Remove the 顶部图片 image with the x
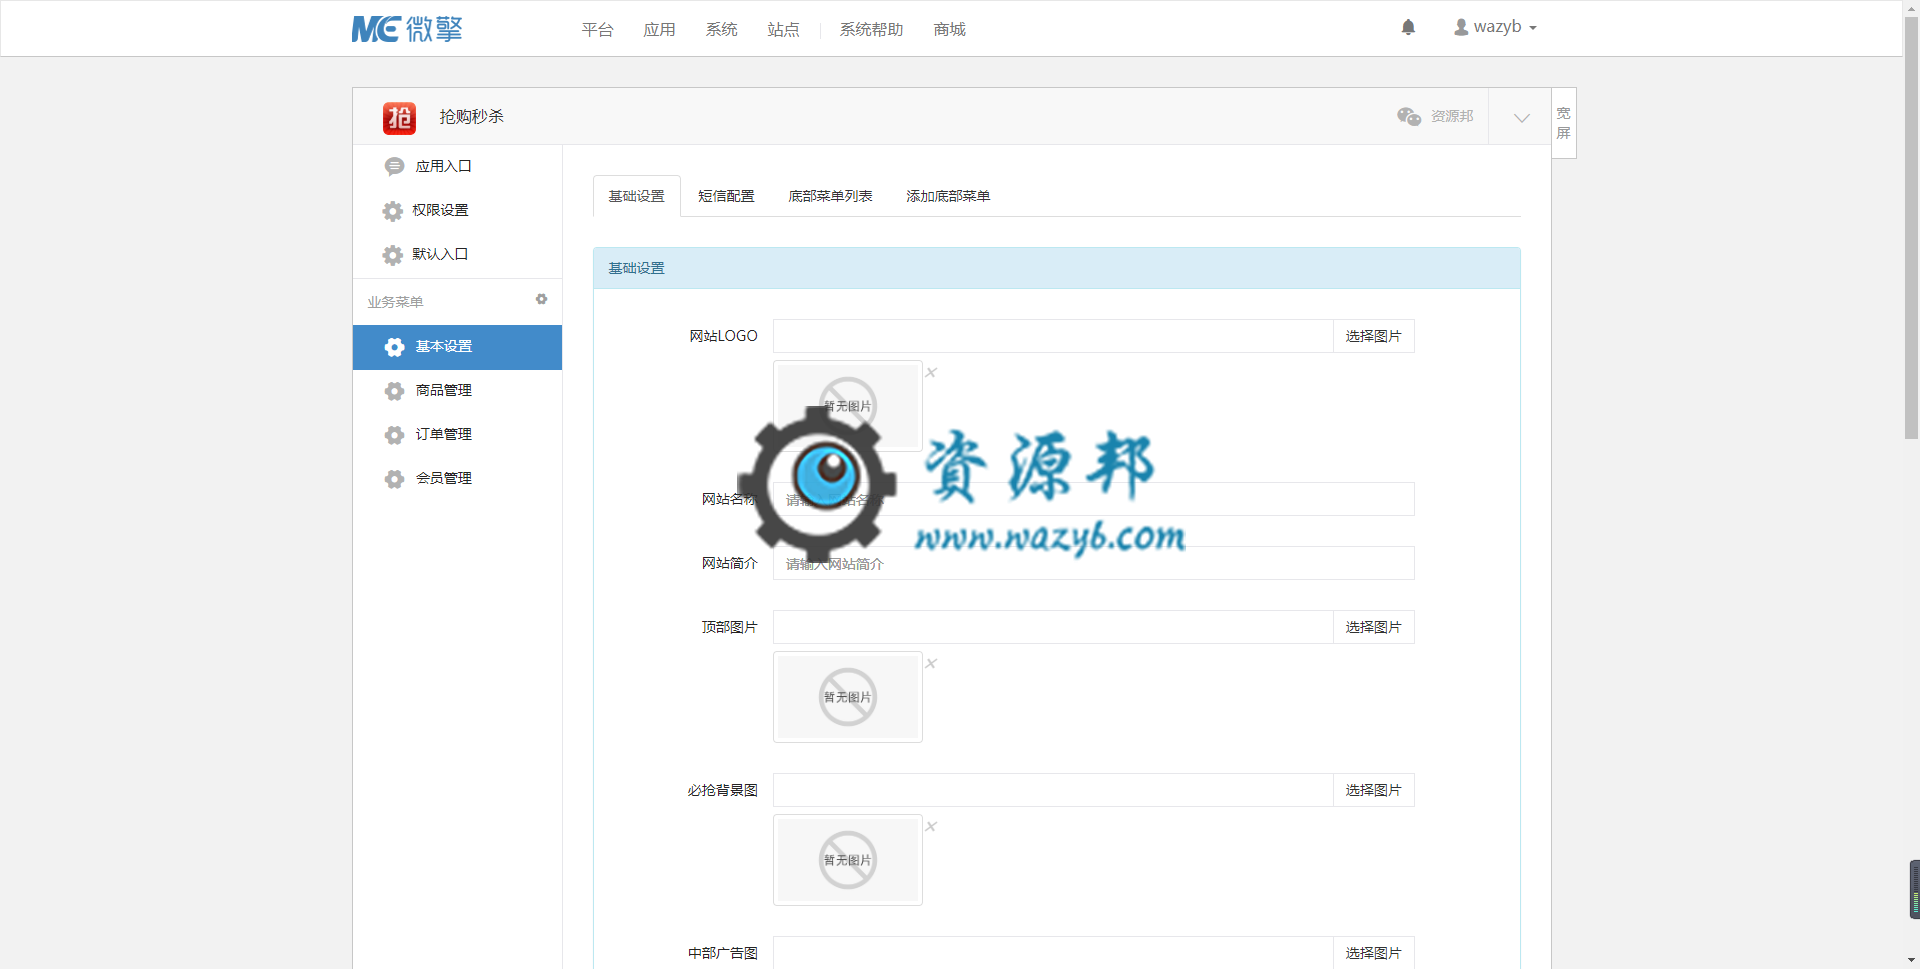Viewport: 1920px width, 969px height. [x=931, y=663]
